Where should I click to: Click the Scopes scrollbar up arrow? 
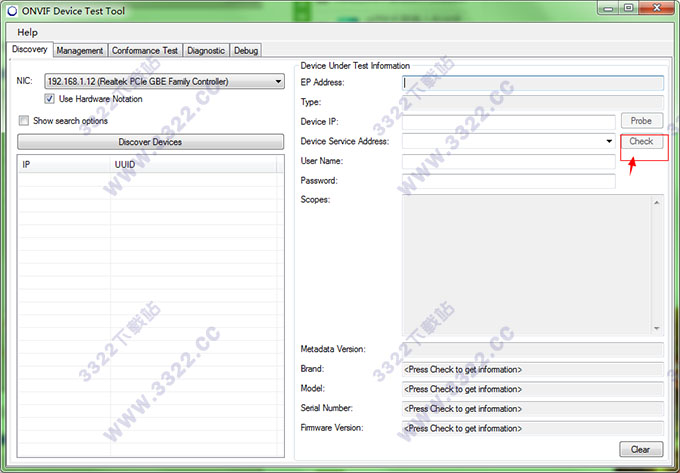(x=657, y=203)
